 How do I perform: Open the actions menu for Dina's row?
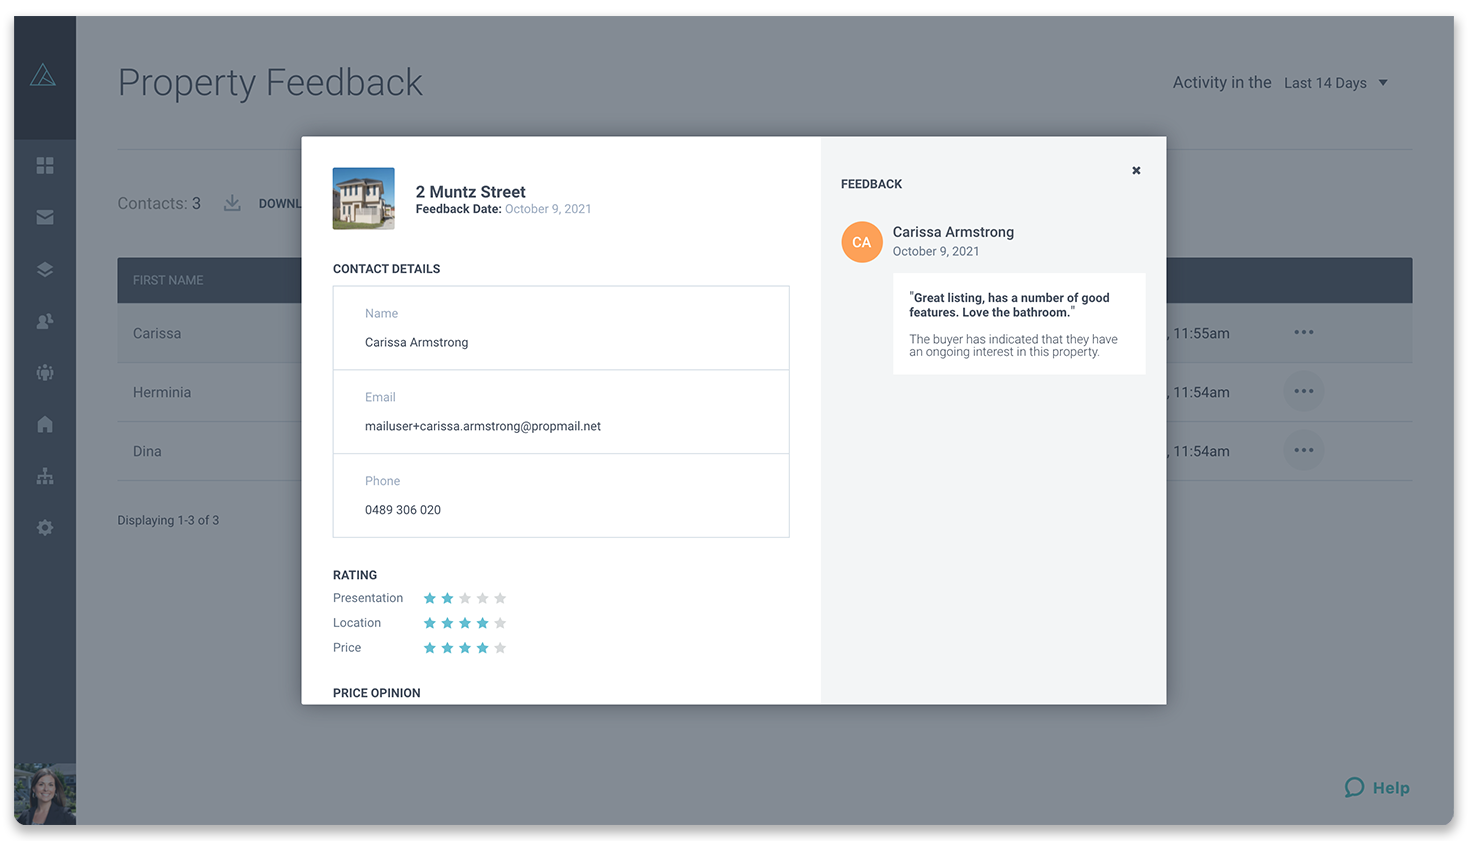click(x=1303, y=450)
